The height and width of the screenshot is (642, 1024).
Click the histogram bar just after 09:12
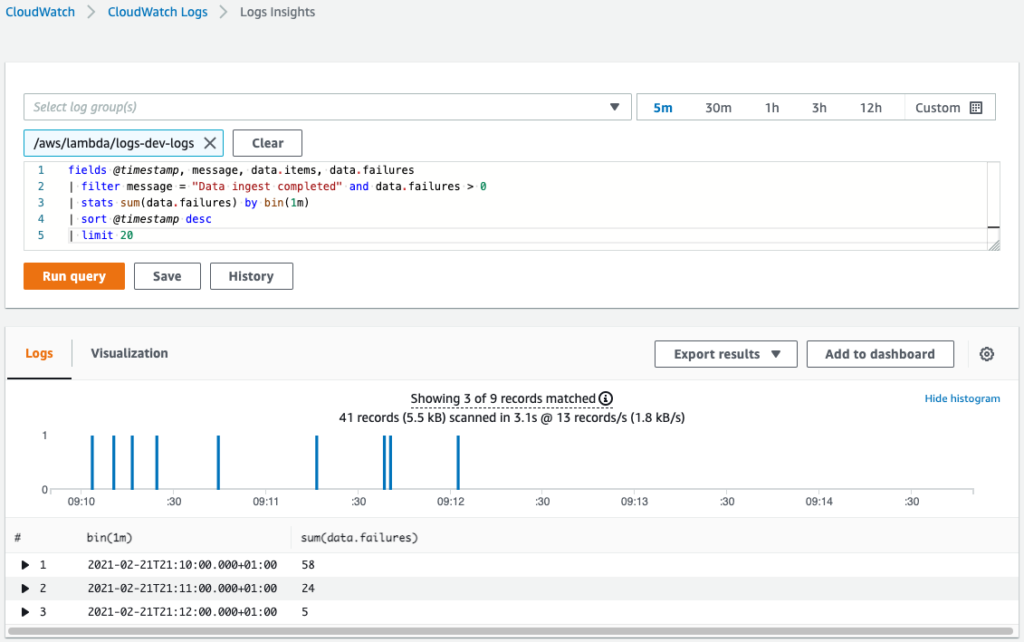[458, 462]
